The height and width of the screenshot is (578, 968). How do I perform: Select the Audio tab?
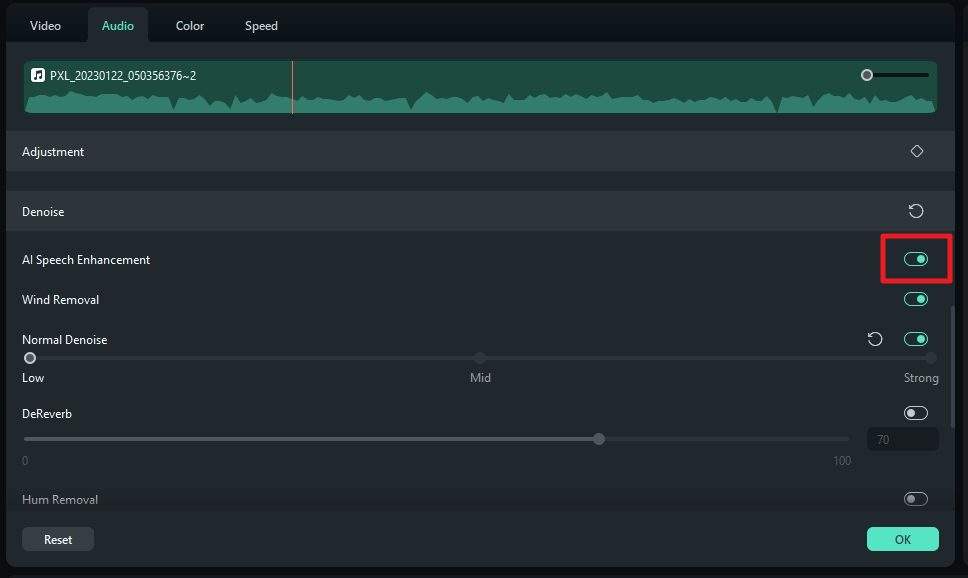click(117, 26)
